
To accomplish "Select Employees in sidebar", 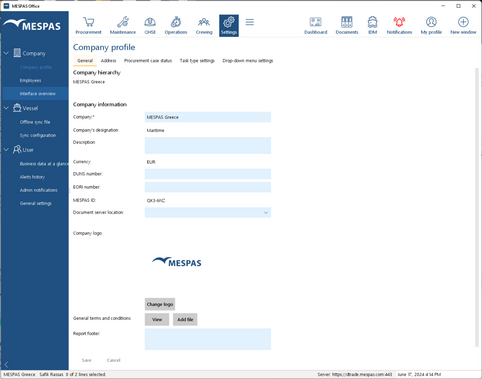I will point(30,80).
